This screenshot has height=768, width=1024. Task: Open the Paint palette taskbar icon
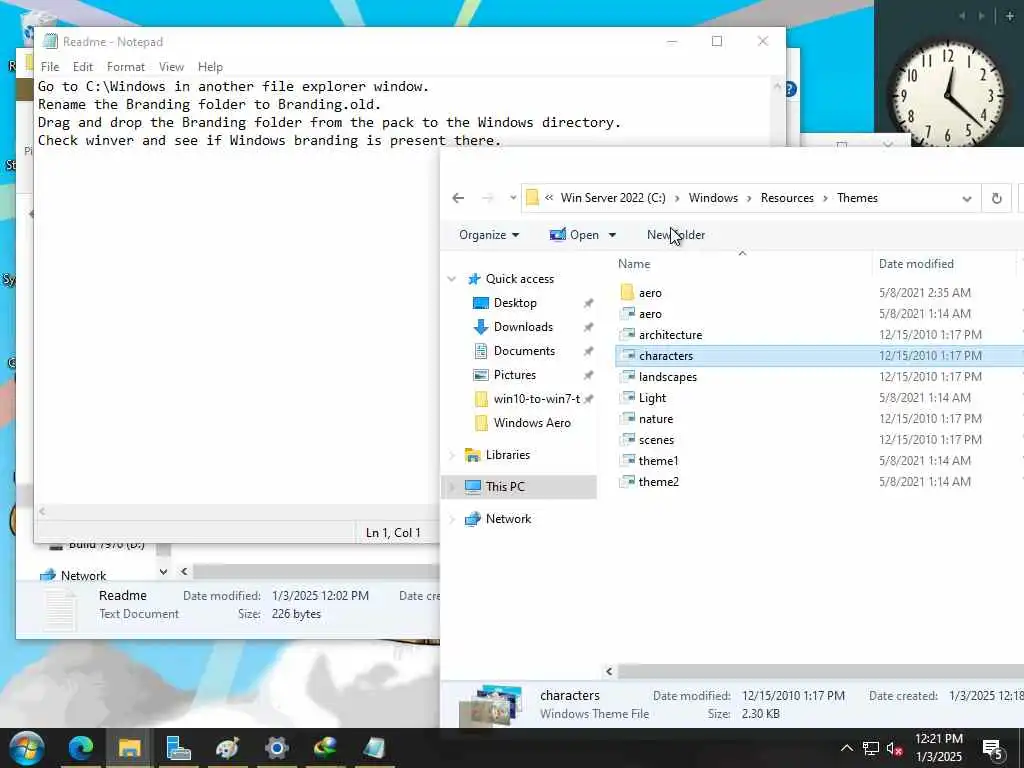pos(227,748)
